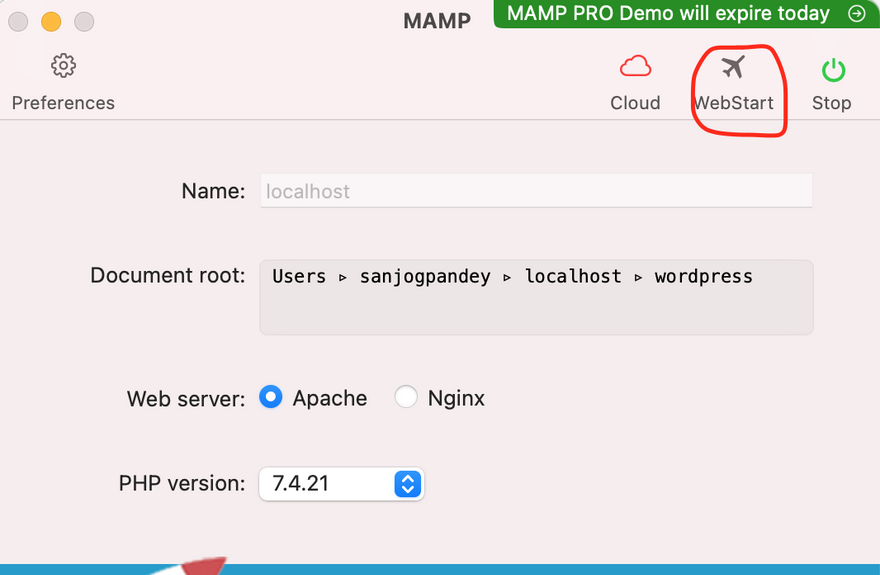Open Preferences via the gear icon
Image resolution: width=880 pixels, height=575 pixels.
[63, 67]
